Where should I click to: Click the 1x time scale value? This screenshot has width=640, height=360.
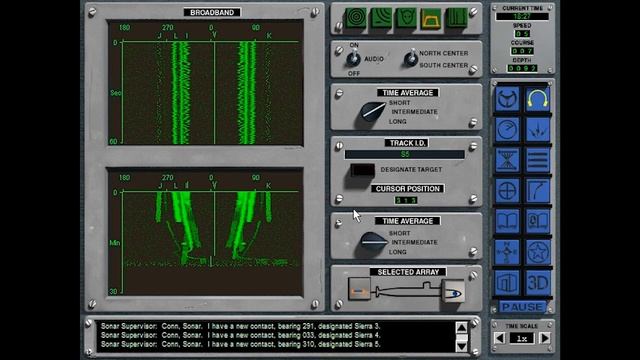(x=522, y=338)
